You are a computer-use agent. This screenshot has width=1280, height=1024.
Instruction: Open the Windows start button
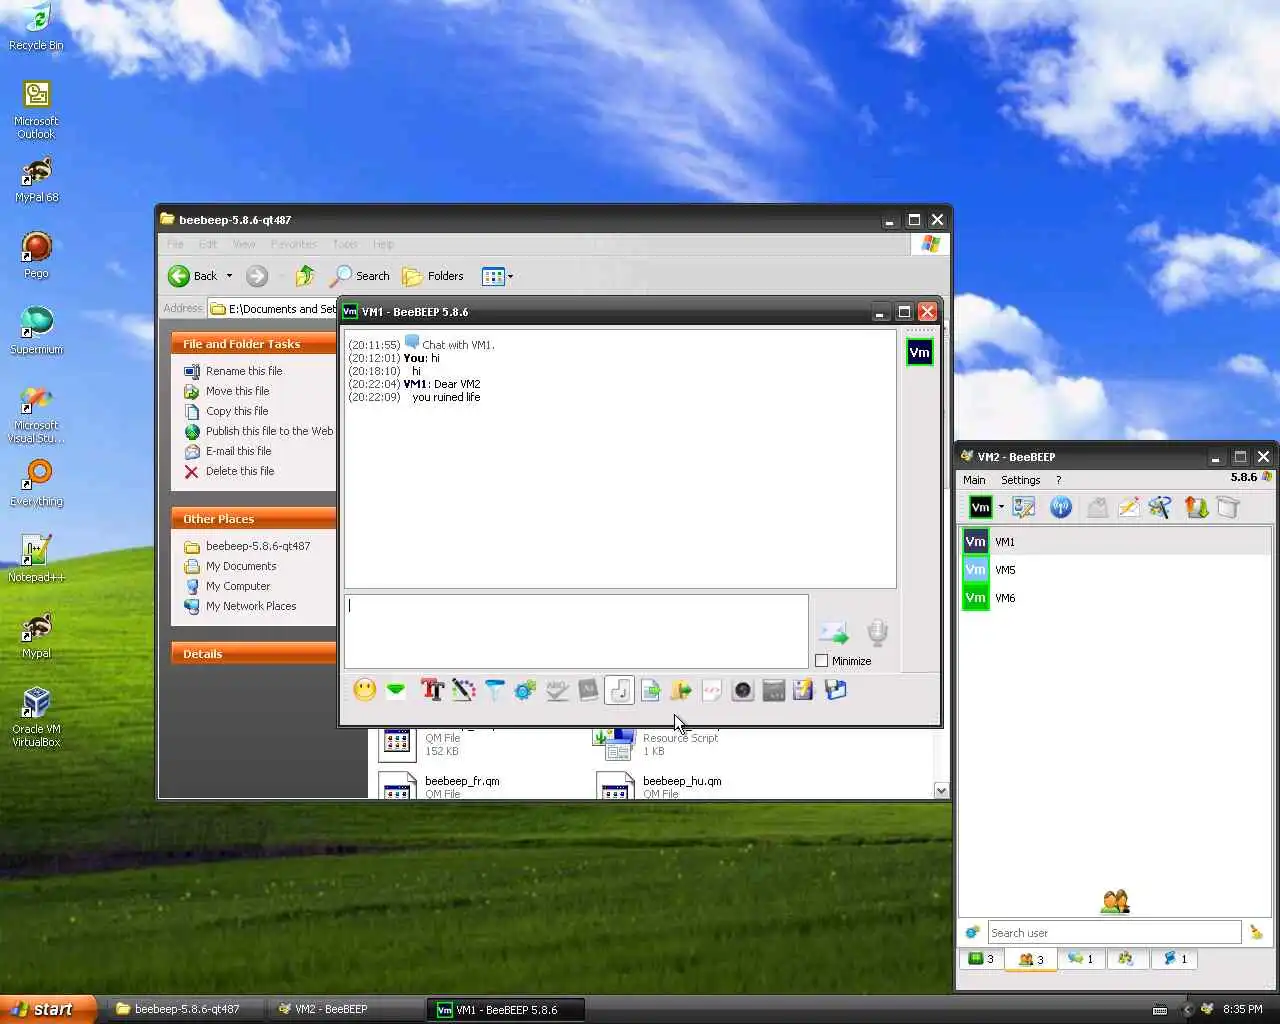49,1009
